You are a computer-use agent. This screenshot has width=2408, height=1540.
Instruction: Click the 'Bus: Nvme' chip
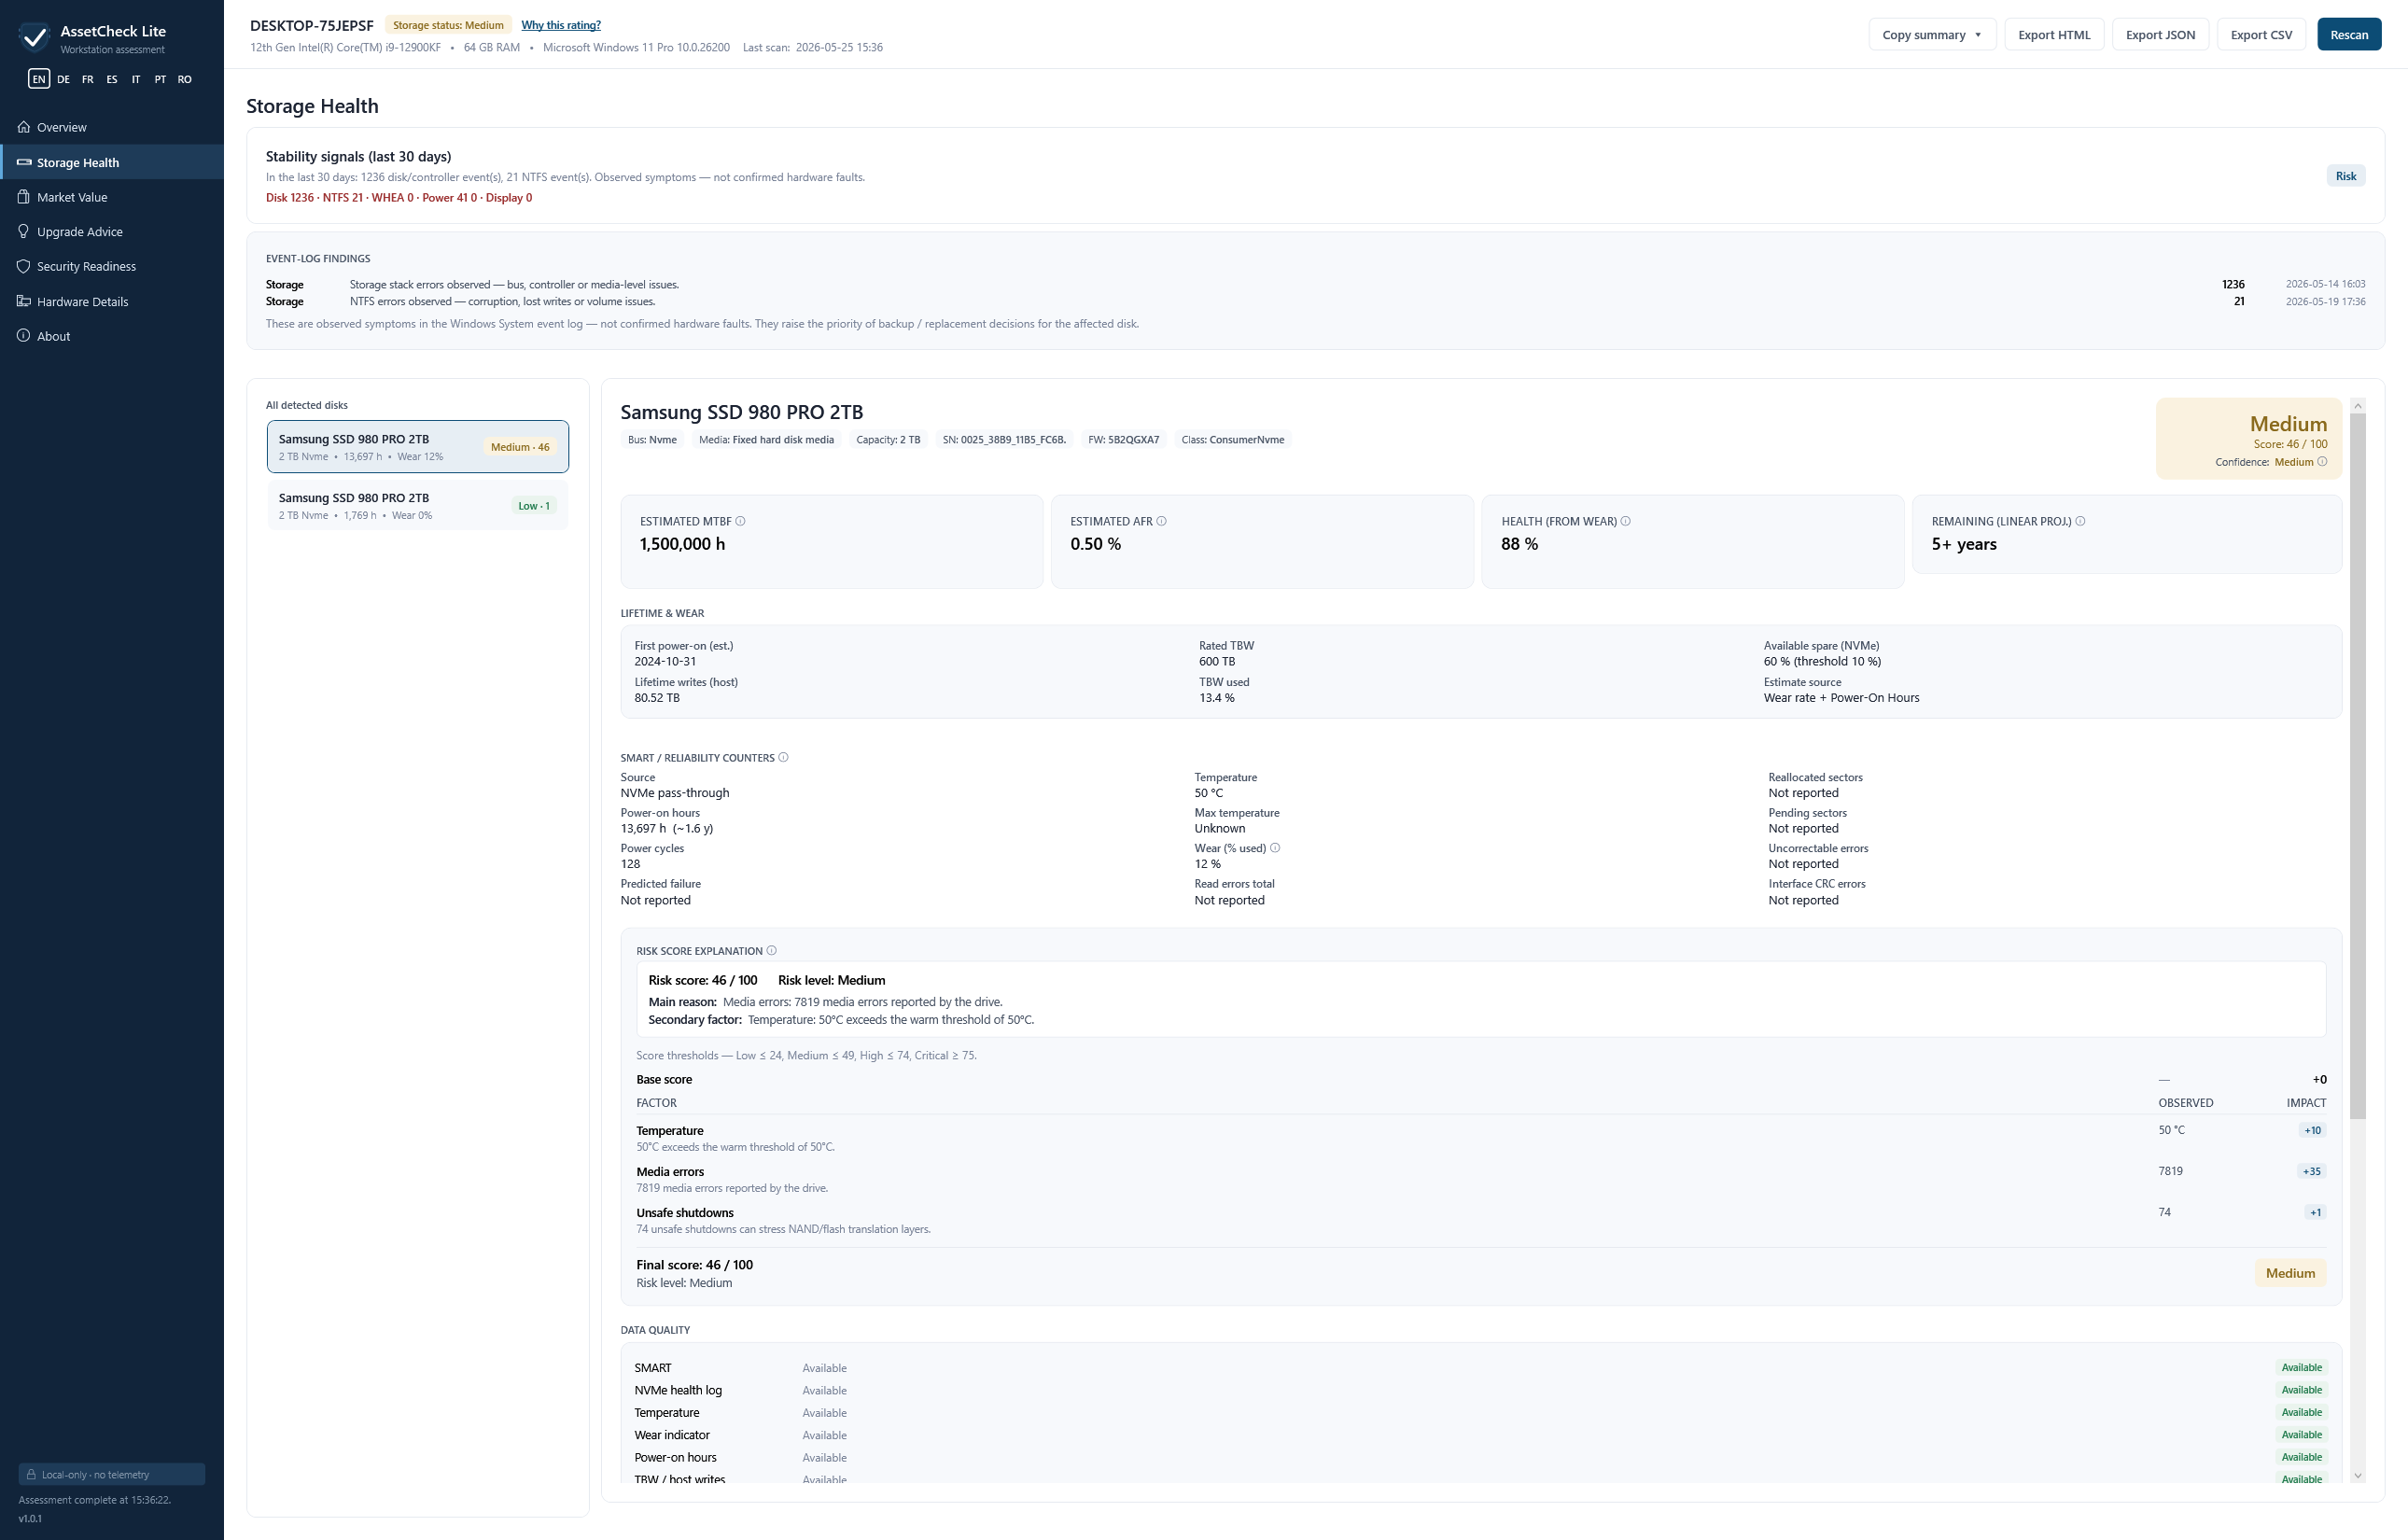click(x=652, y=440)
